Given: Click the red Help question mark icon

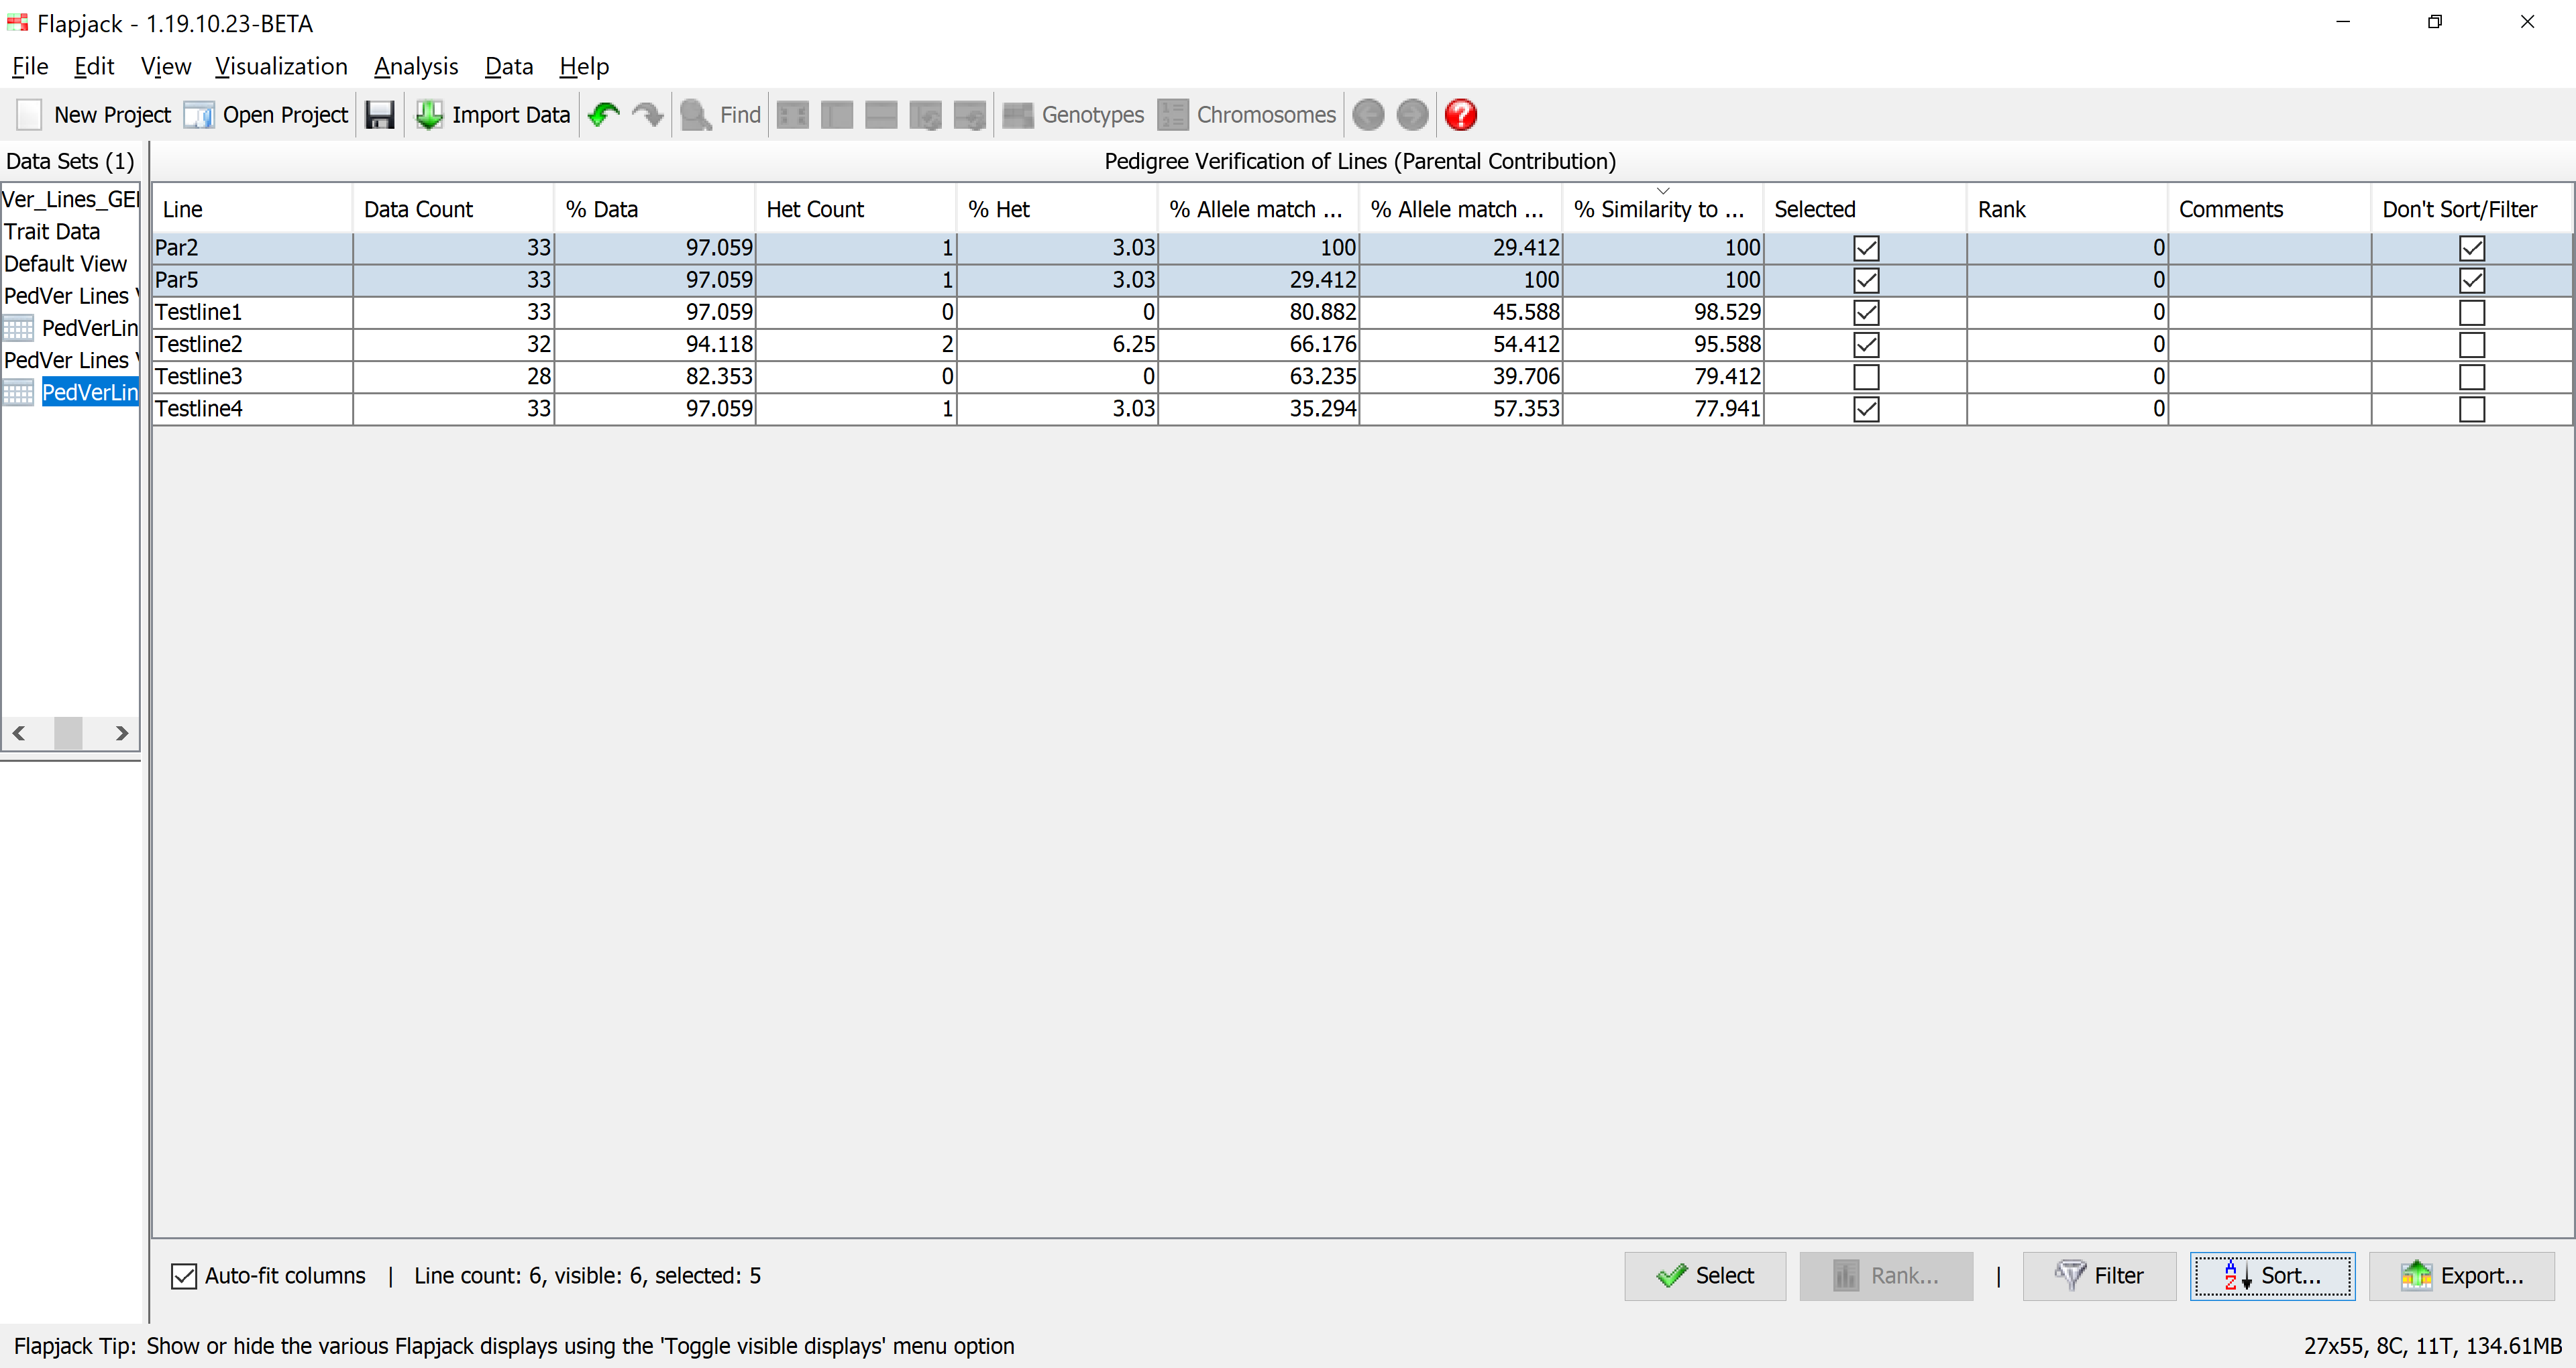Looking at the screenshot, I should 1461,115.
